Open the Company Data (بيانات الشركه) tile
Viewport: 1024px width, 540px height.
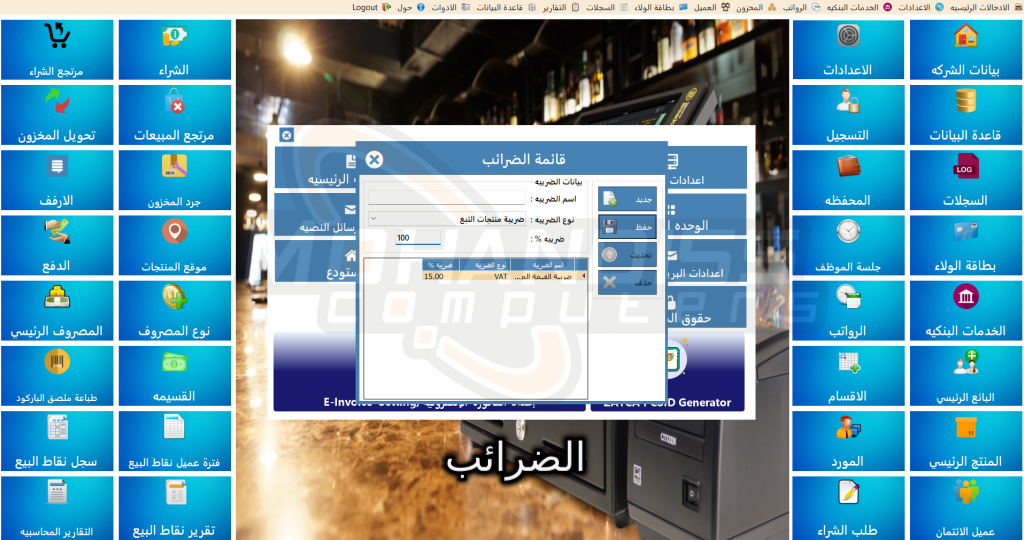pyautogui.click(x=965, y=48)
